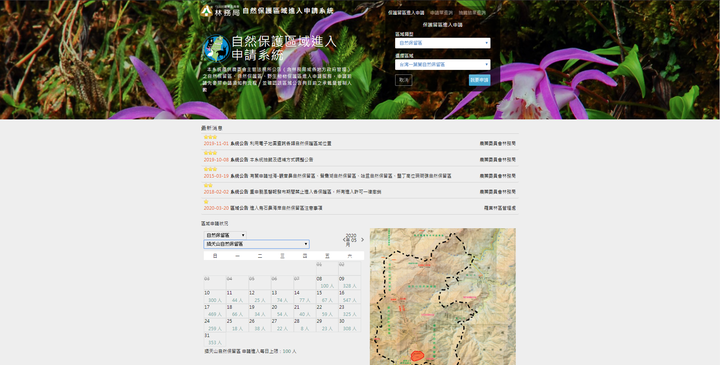
Task: Select calendar day 25 with 18 人
Action: 237,325
